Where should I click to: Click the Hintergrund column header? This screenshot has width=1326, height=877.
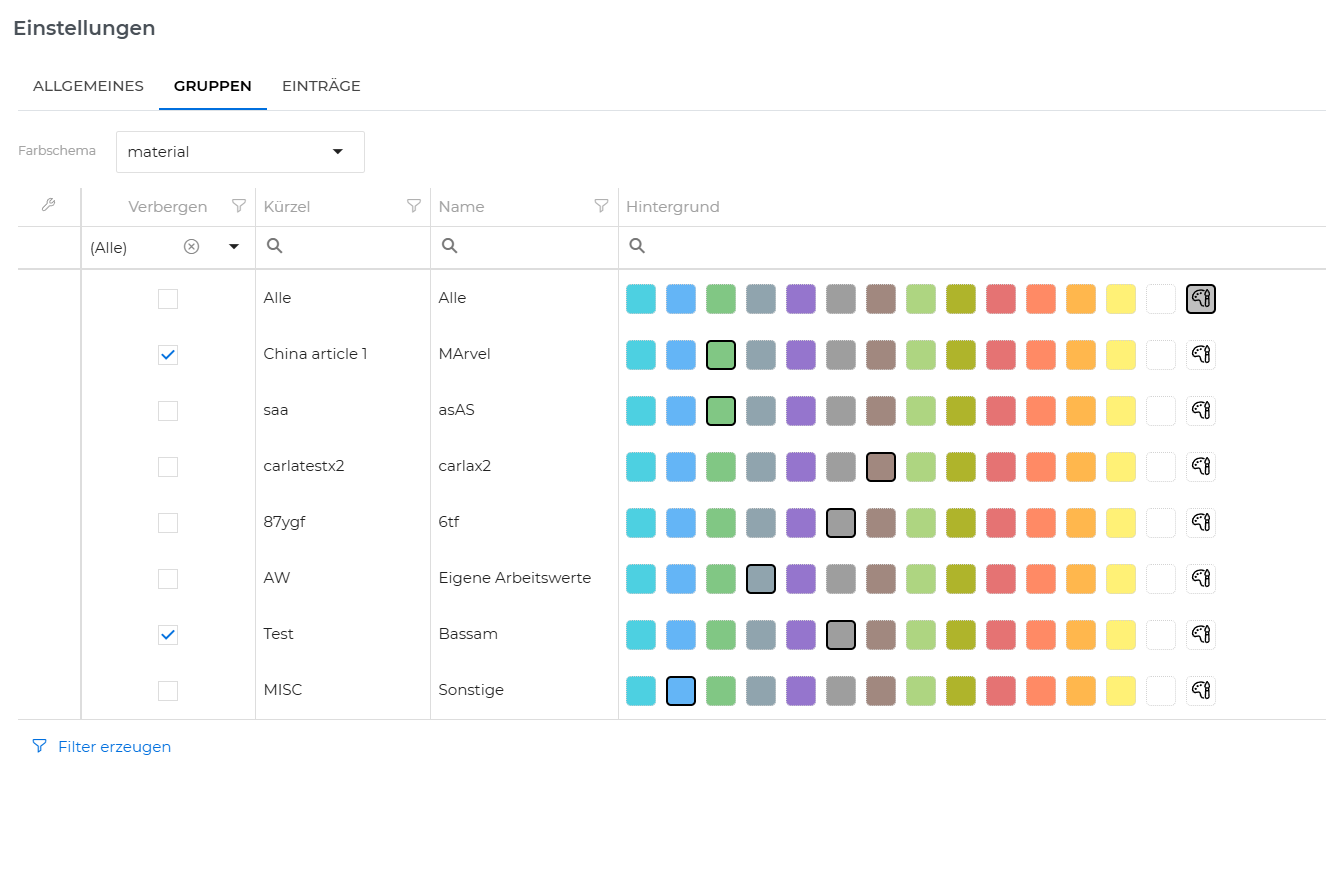pos(673,207)
